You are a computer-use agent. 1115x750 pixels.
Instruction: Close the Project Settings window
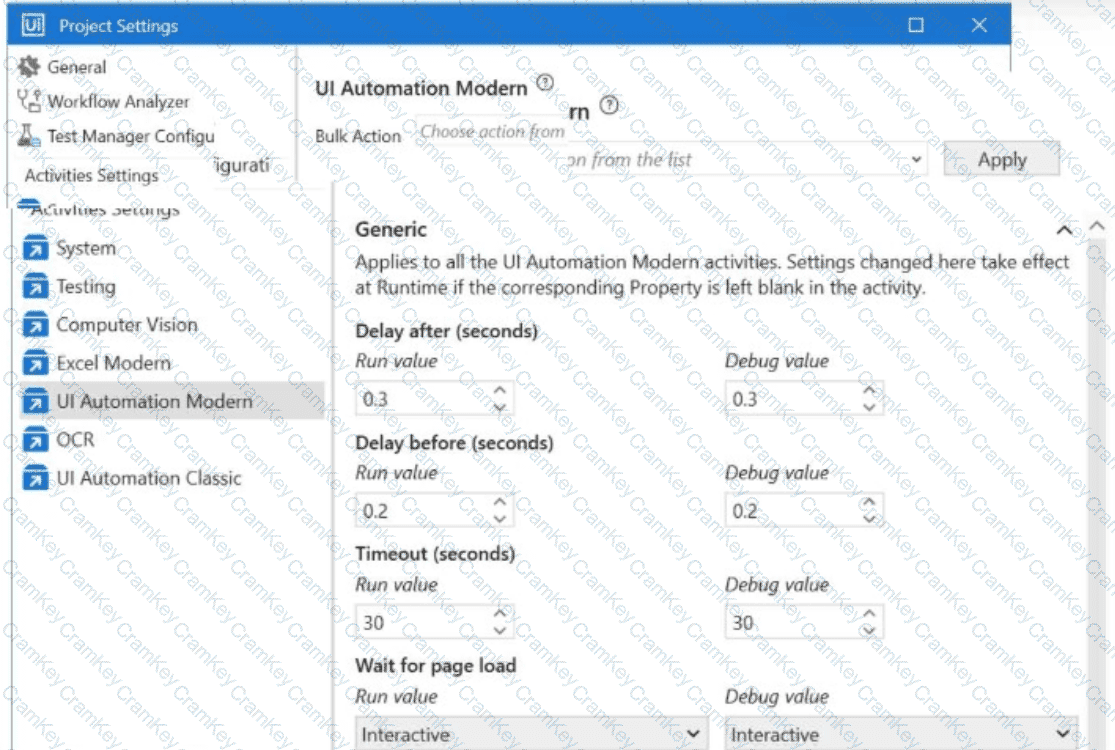pyautogui.click(x=979, y=26)
